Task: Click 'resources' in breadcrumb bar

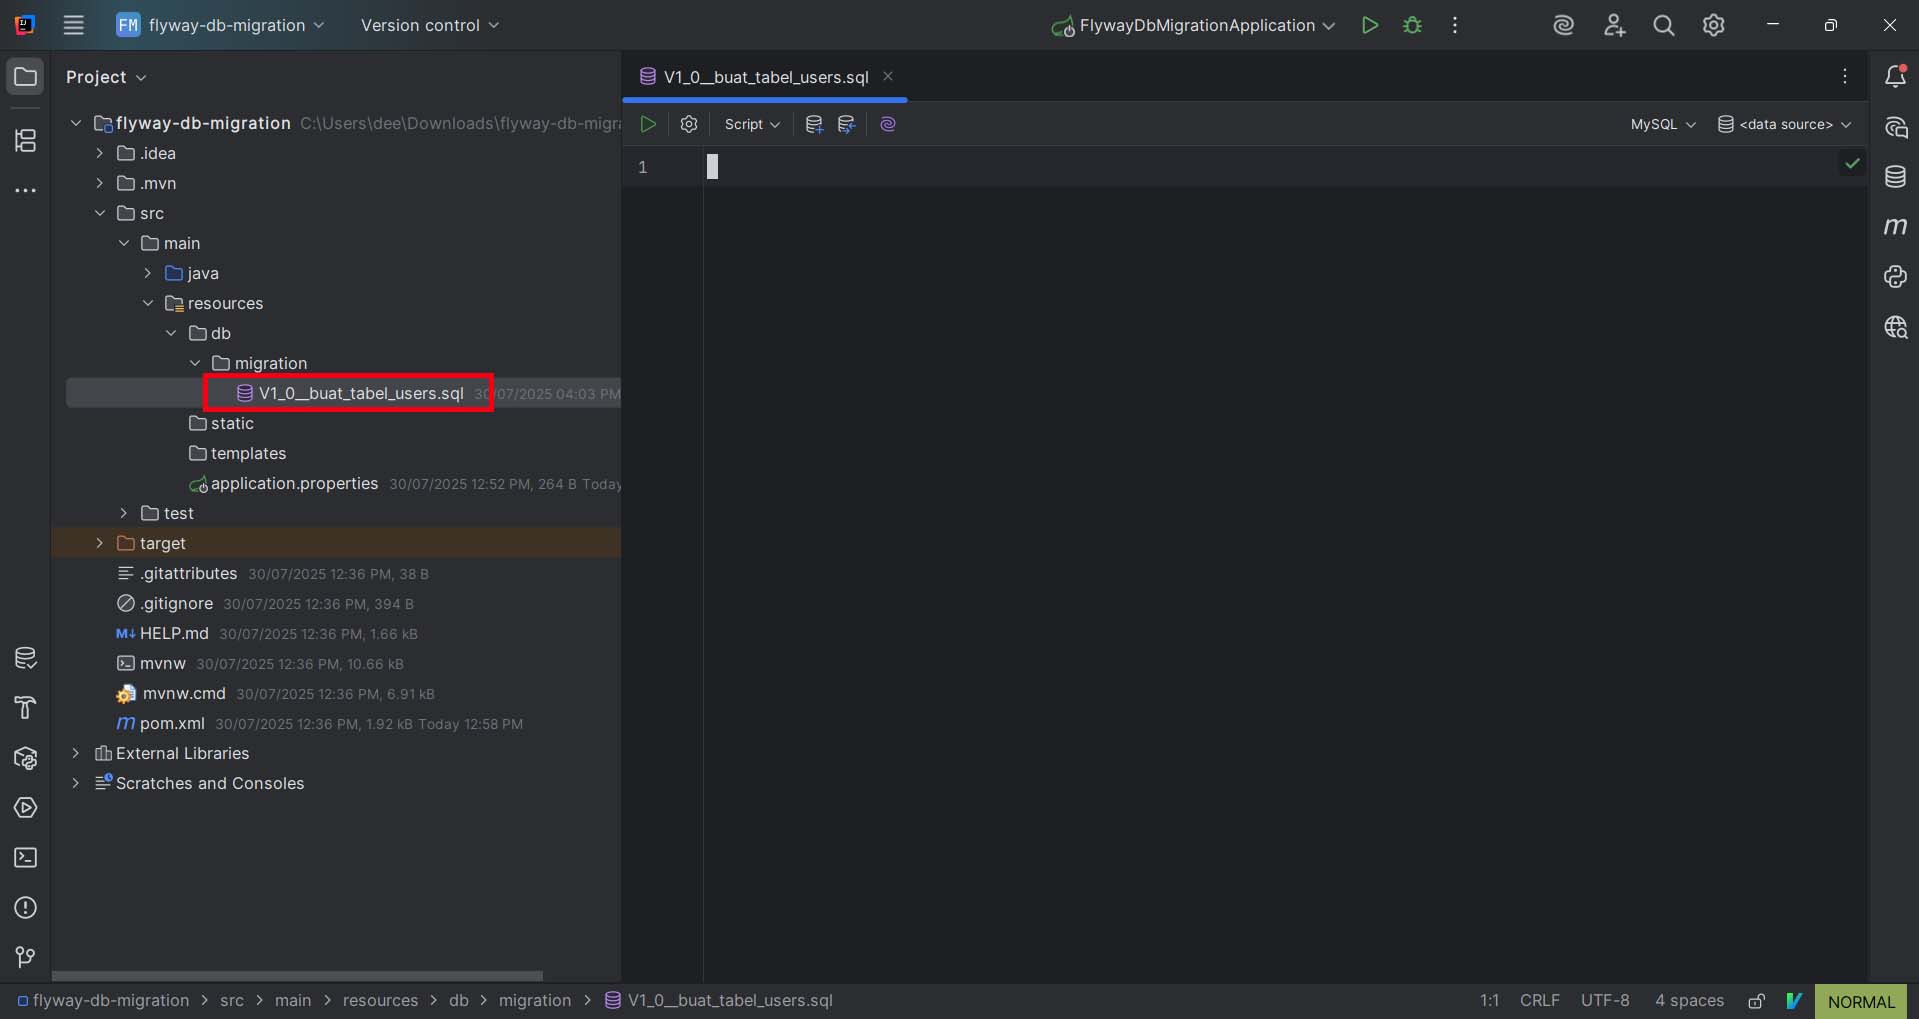Action: [380, 1001]
